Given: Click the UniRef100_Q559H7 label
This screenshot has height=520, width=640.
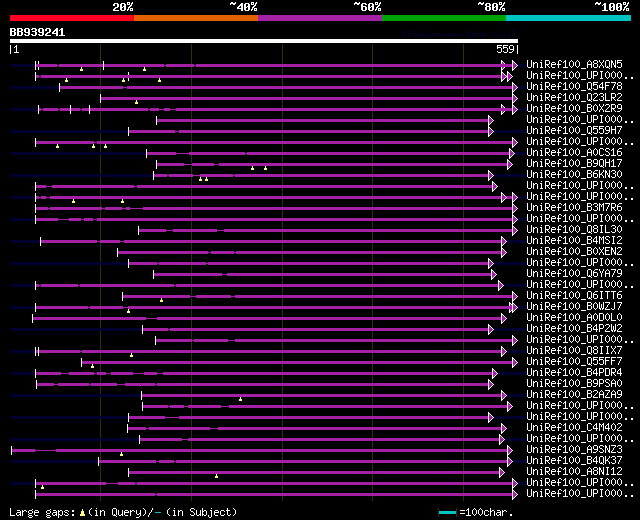Looking at the screenshot, I should [x=574, y=131].
